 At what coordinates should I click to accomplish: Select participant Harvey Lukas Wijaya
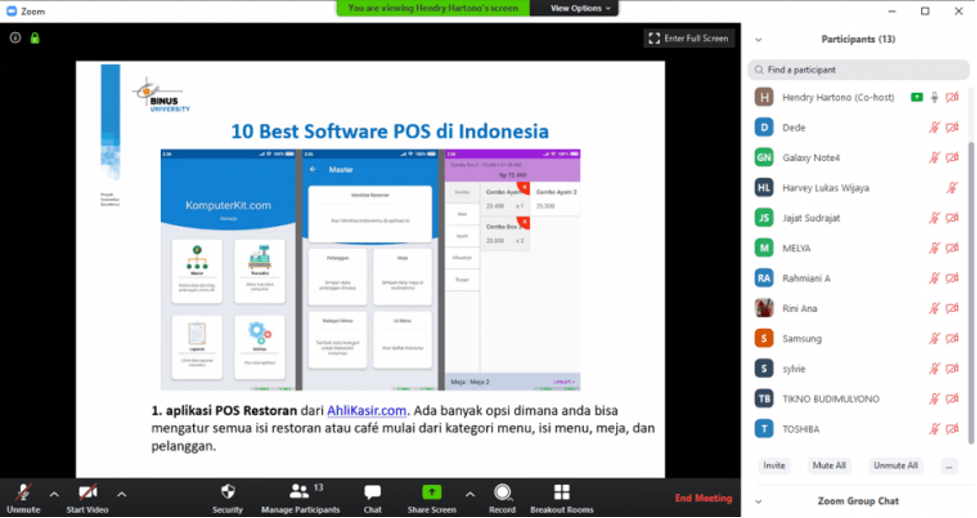[x=858, y=188]
